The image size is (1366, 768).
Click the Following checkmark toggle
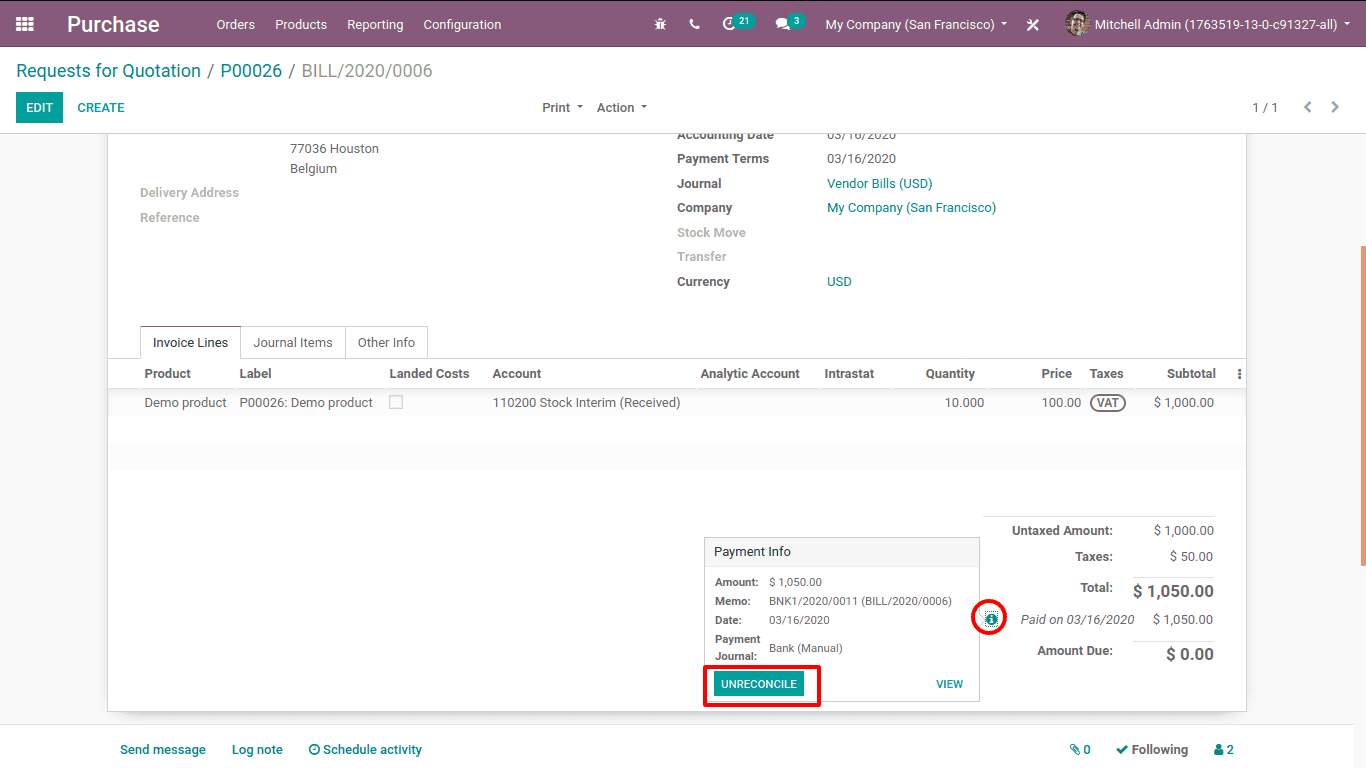1152,750
